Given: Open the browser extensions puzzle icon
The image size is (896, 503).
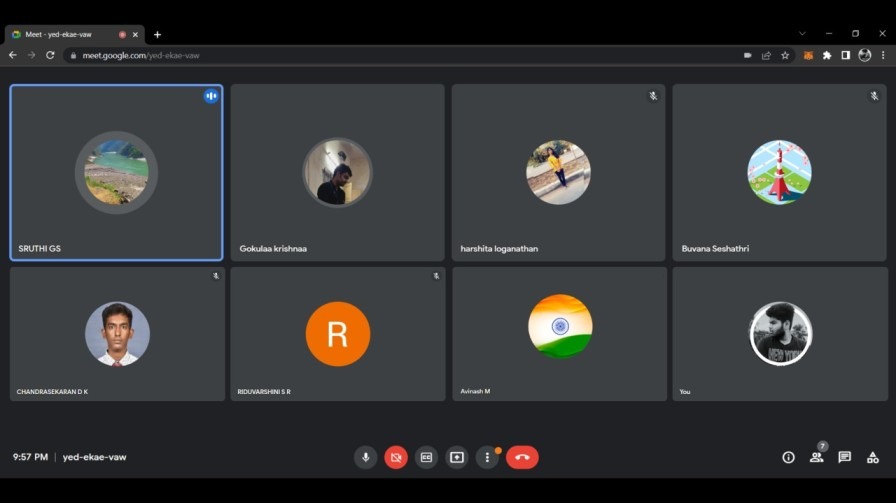Looking at the screenshot, I should point(827,55).
